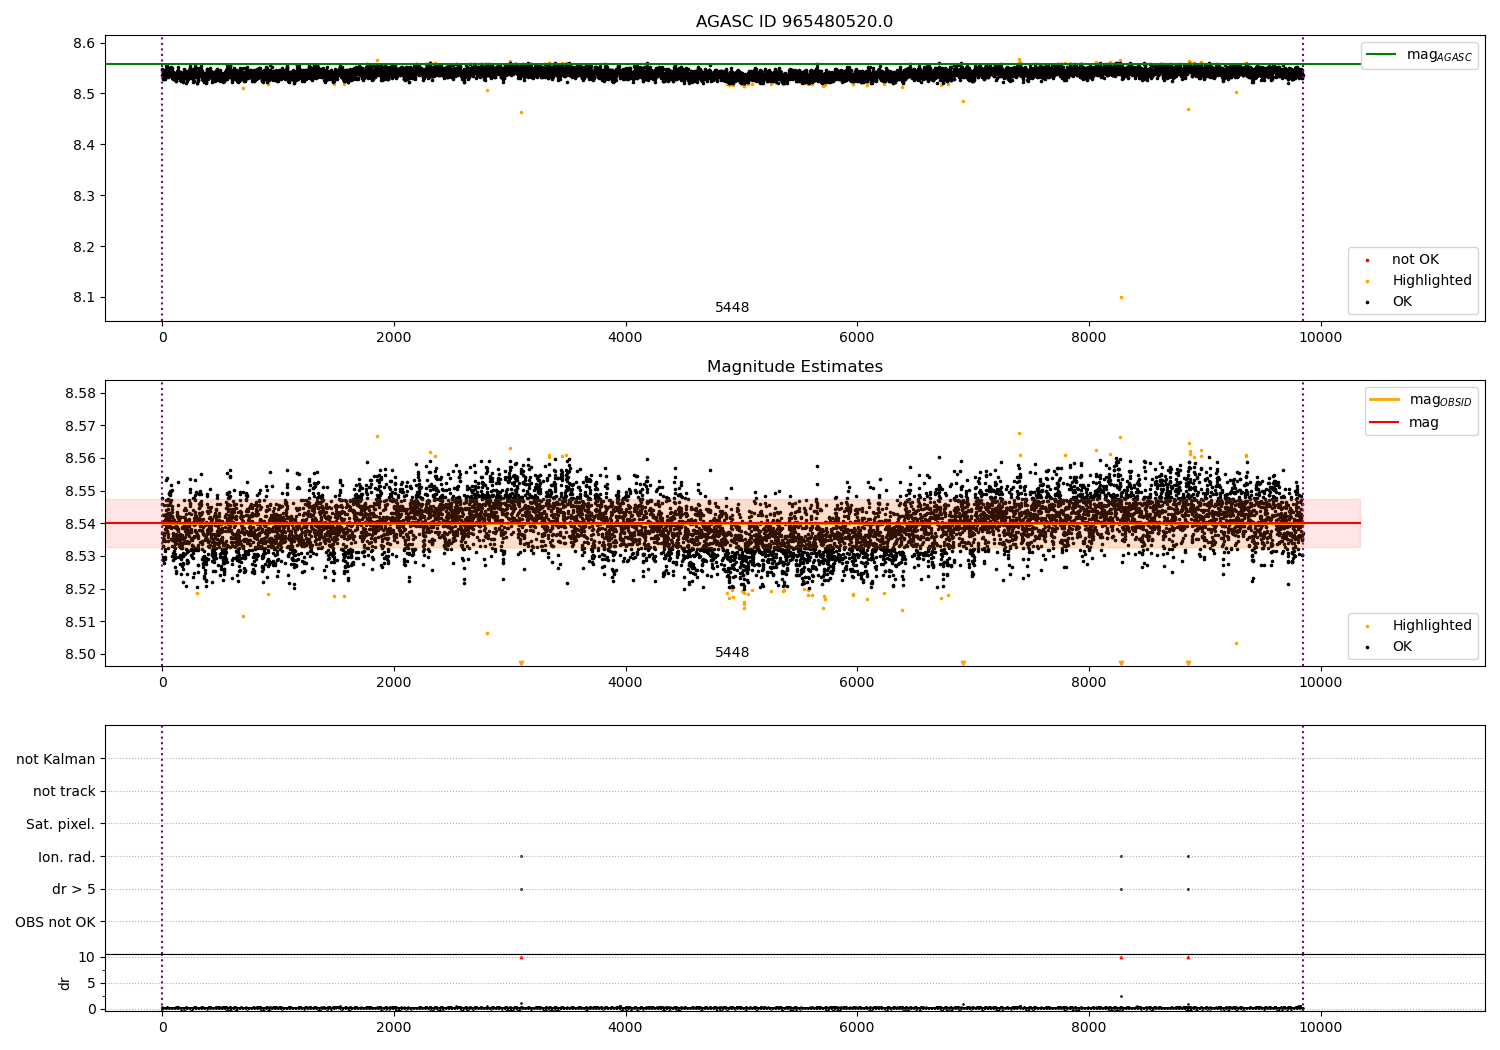Click the 8.58 y-axis tick in middle plot
1500x1050 pixels.
point(80,393)
